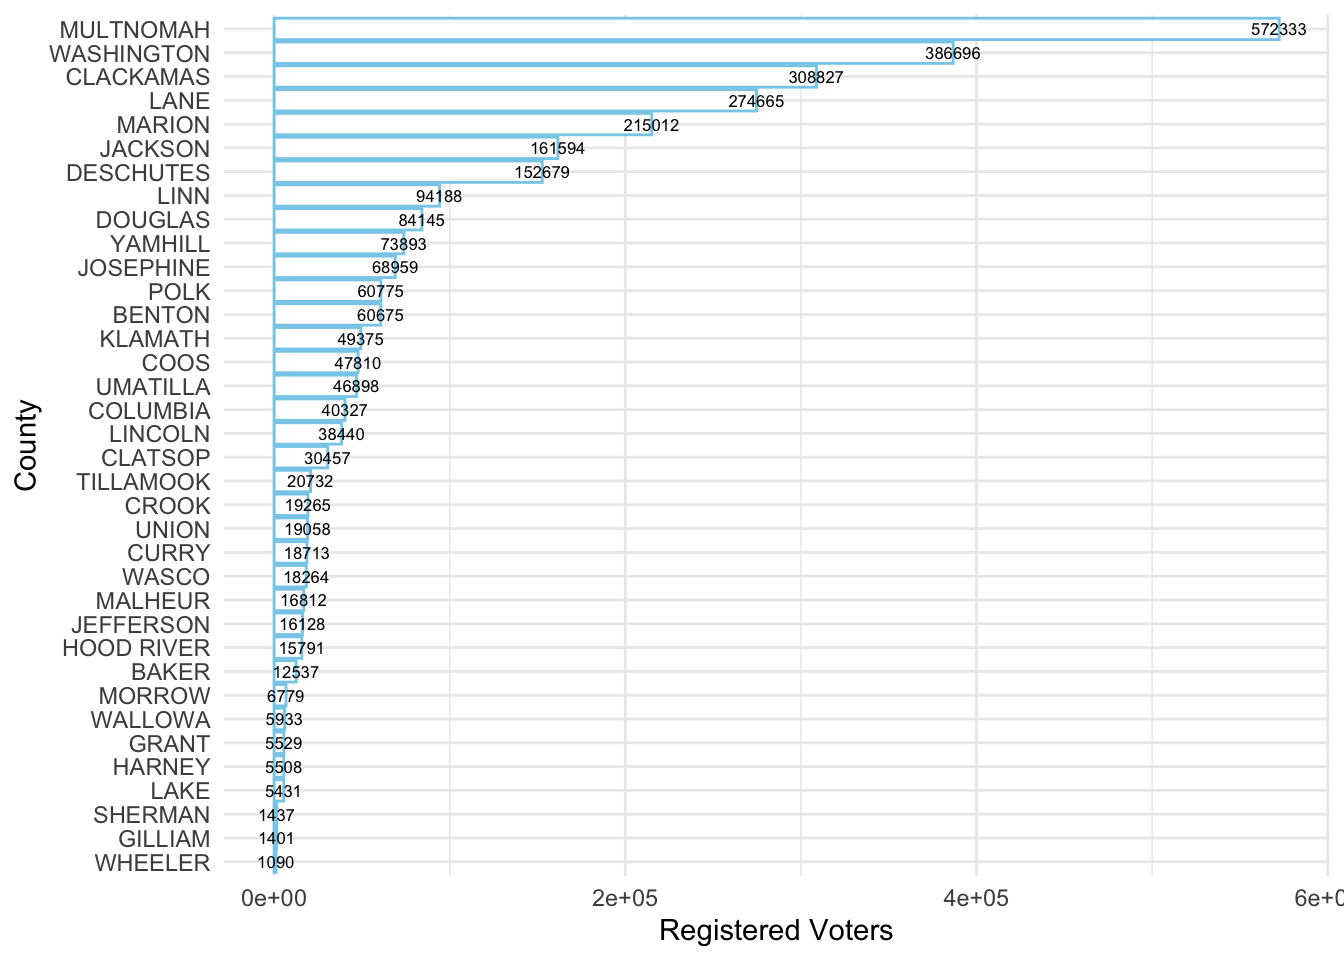The image size is (1344, 960).
Task: Select the JACKSON county label
Action: click(x=155, y=149)
